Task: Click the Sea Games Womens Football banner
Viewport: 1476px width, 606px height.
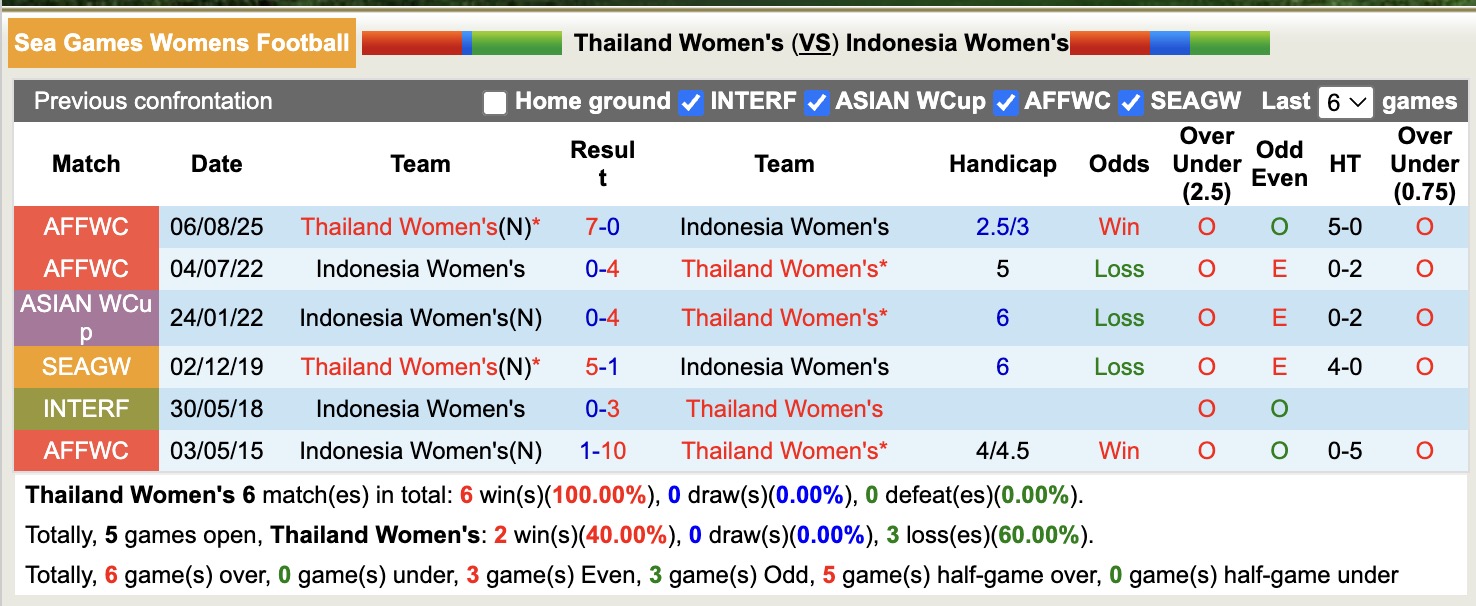Action: click(x=180, y=43)
